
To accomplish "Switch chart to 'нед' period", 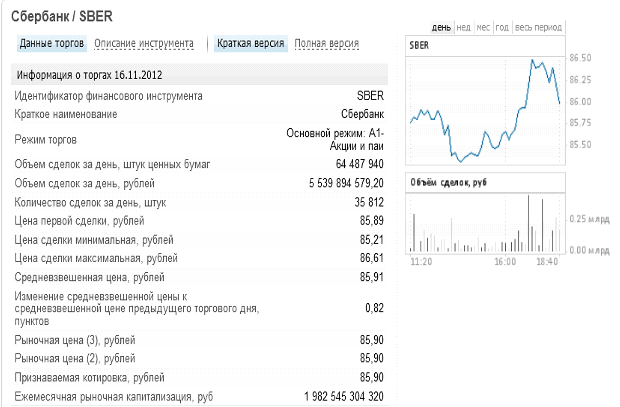I will 463,28.
